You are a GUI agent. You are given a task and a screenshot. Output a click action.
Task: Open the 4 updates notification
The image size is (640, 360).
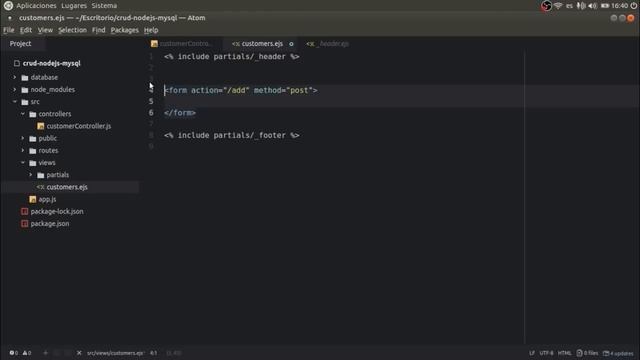[618, 353]
